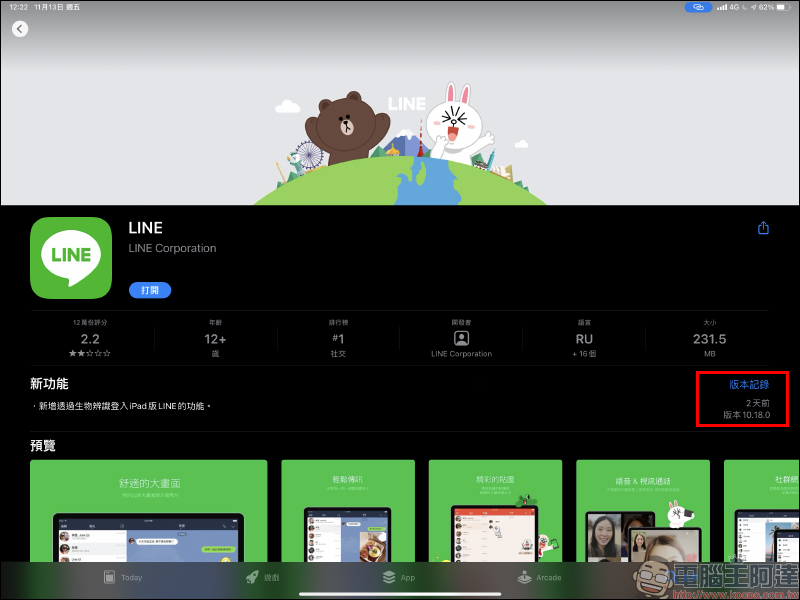Open the 輕鬆傳訊 preview screenshot
The image size is (800, 600).
[345, 510]
